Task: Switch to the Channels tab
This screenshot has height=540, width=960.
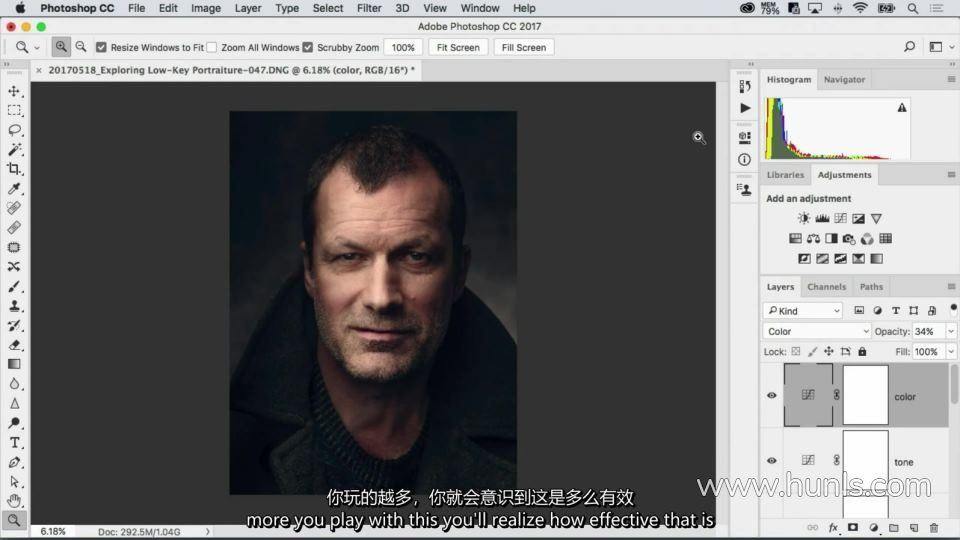Action: pos(827,287)
